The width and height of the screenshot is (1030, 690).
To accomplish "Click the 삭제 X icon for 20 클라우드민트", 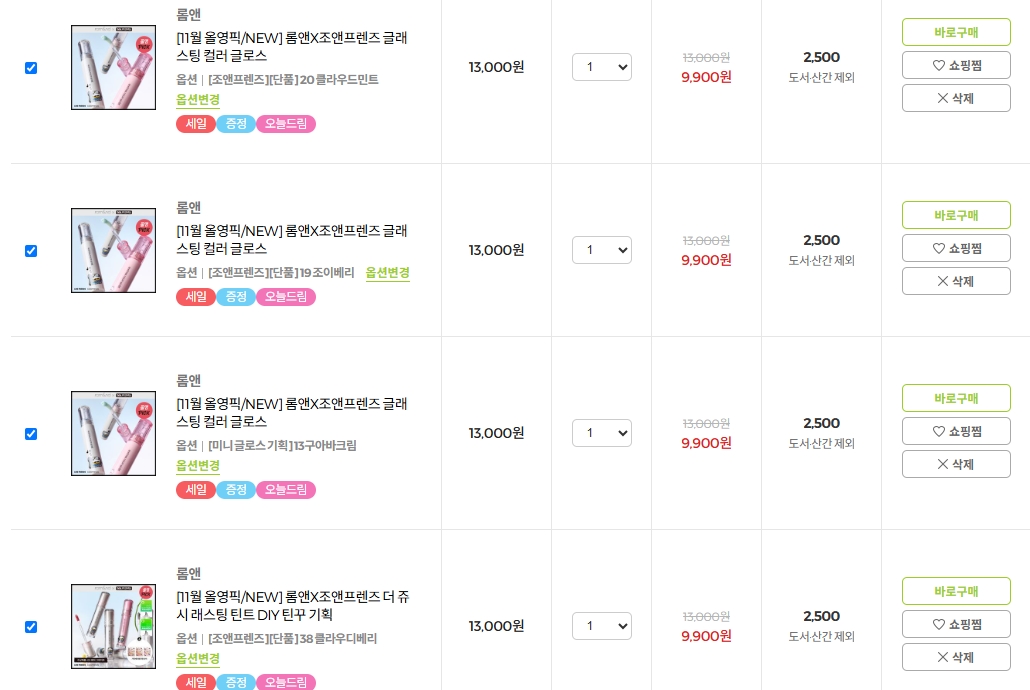I will [x=942, y=99].
